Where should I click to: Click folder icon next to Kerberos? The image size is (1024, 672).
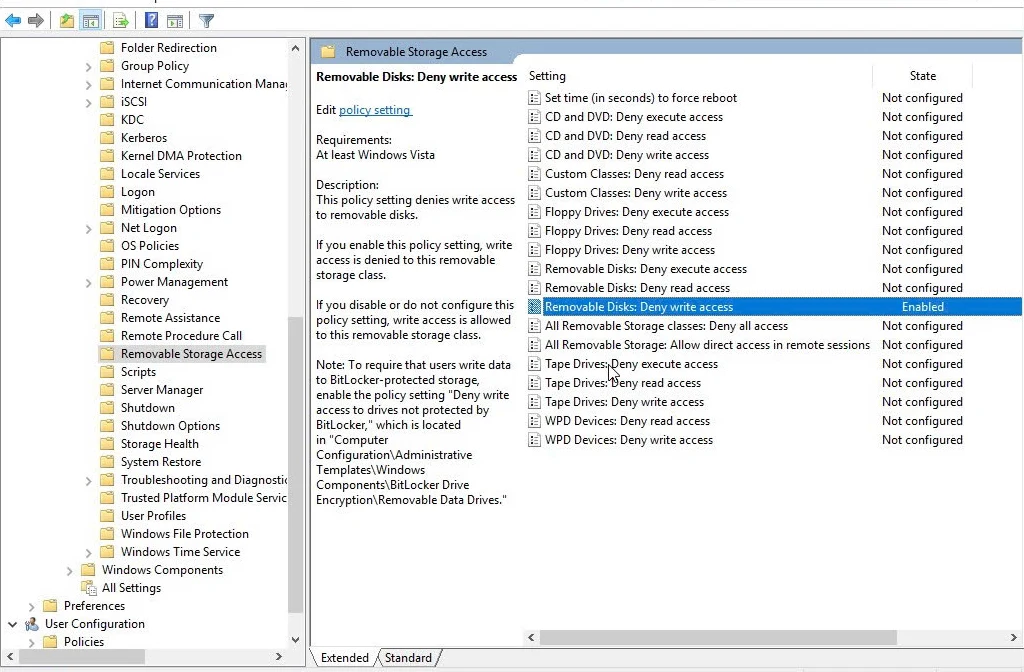coord(107,138)
